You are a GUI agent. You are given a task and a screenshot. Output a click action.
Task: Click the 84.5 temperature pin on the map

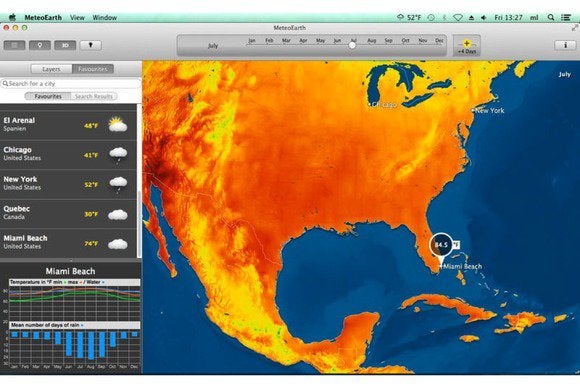pos(441,245)
